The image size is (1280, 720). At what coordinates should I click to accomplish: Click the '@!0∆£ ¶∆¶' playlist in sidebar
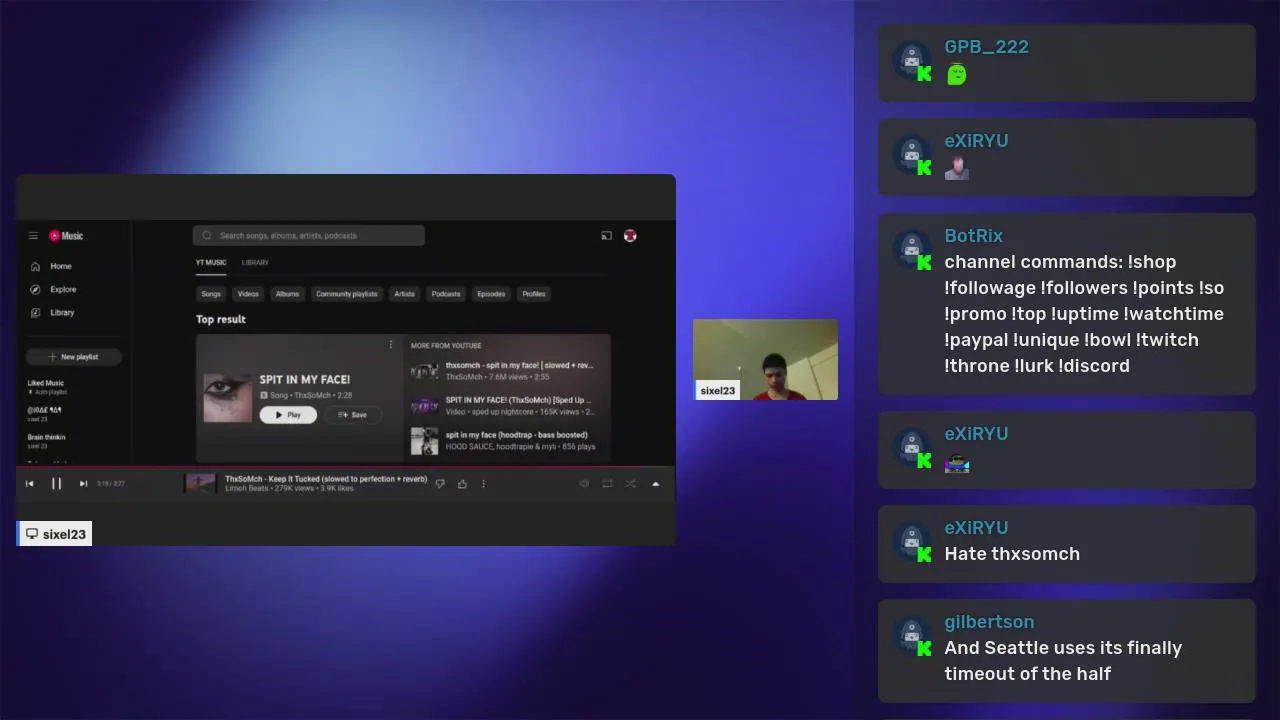(45, 414)
